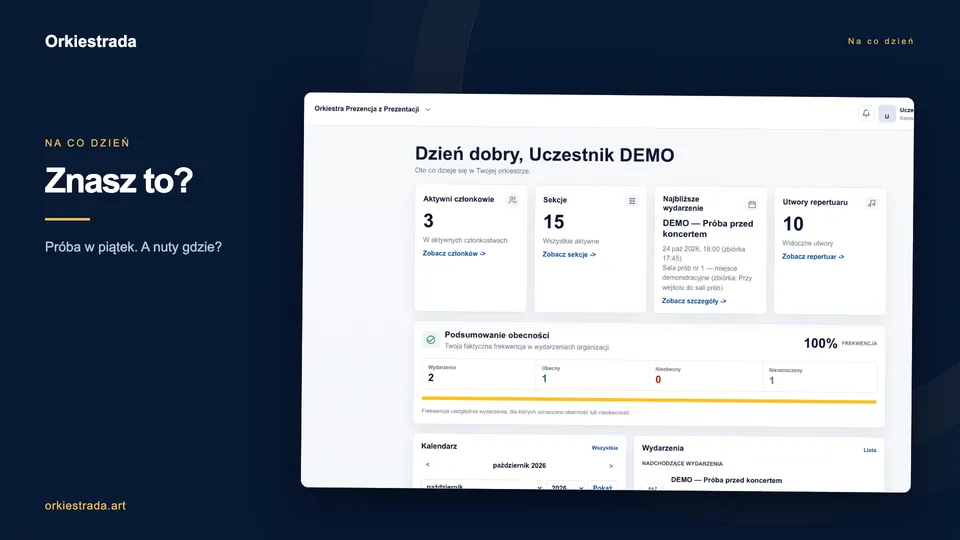Open the październik month dropdown

click(x=483, y=487)
